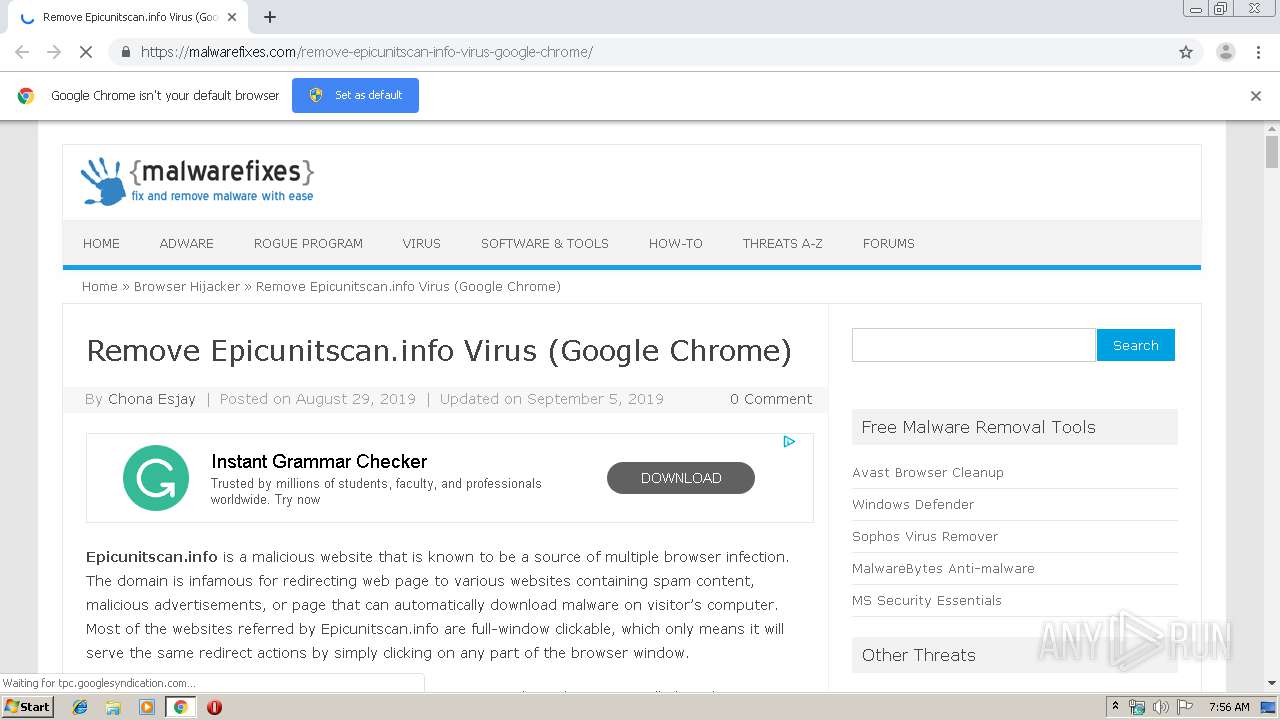The width and height of the screenshot is (1280, 720).
Task: Open the Windows Start menu
Action: [x=28, y=706]
